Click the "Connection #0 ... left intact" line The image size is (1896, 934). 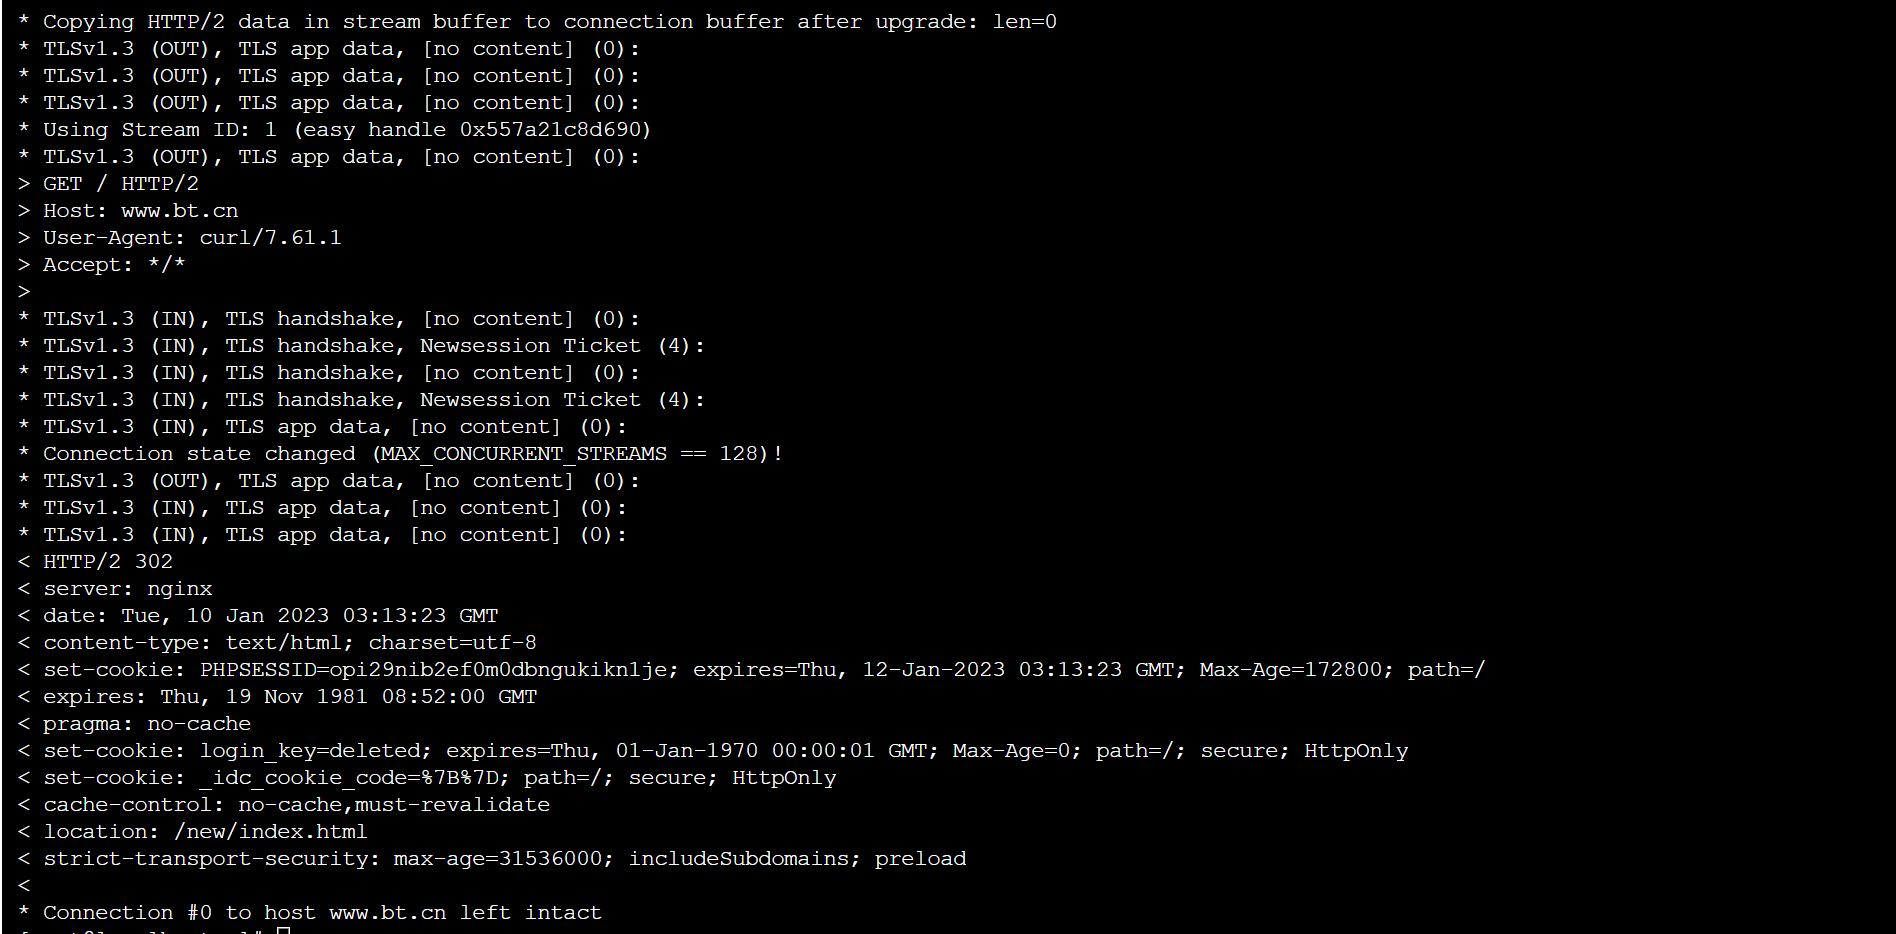point(322,913)
